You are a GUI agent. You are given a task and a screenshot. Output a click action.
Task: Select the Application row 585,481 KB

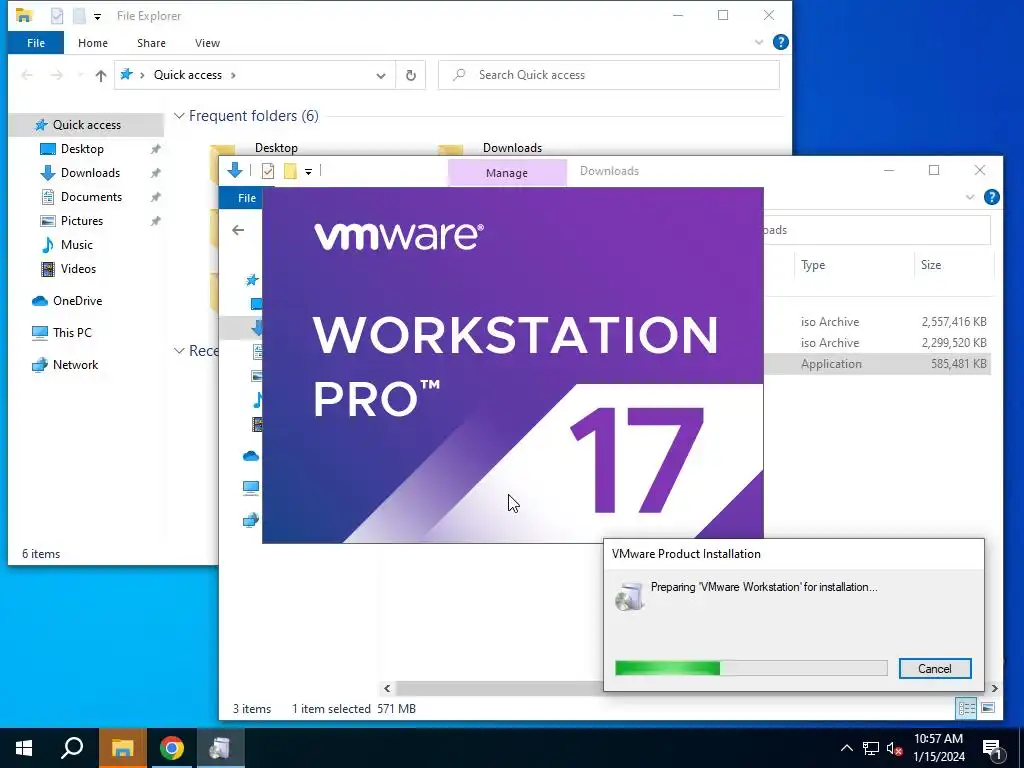pos(877,364)
